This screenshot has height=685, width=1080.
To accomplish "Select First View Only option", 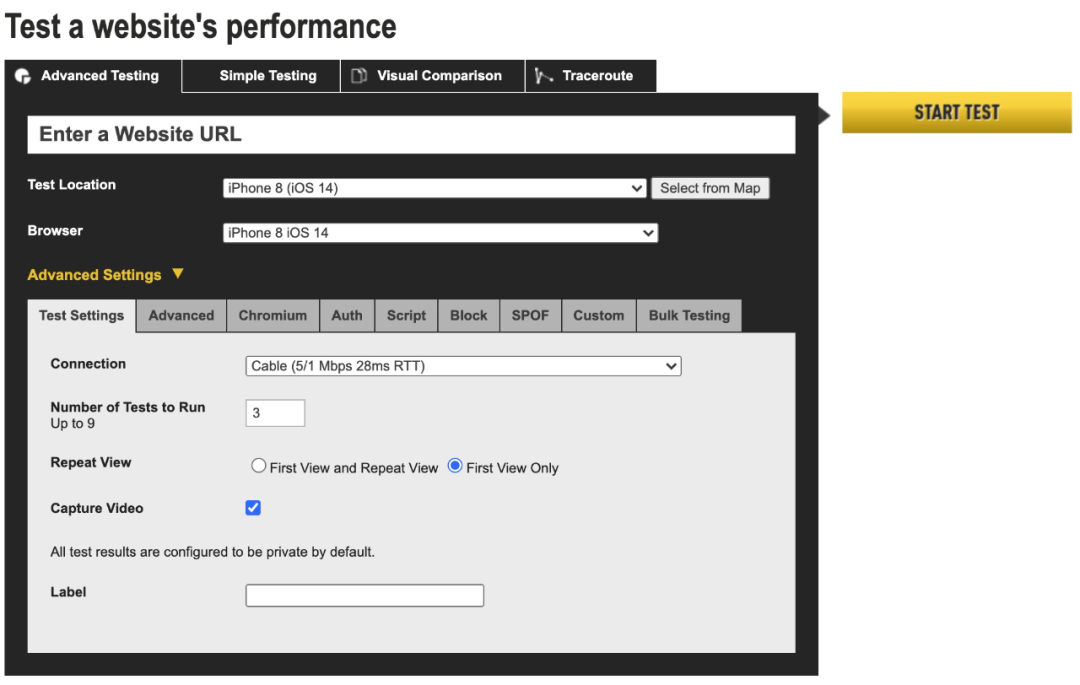I will (455, 467).
